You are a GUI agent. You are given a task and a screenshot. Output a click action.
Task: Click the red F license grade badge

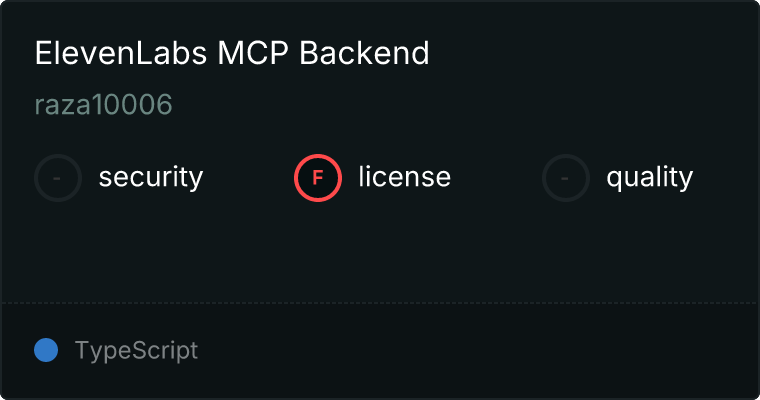318,178
